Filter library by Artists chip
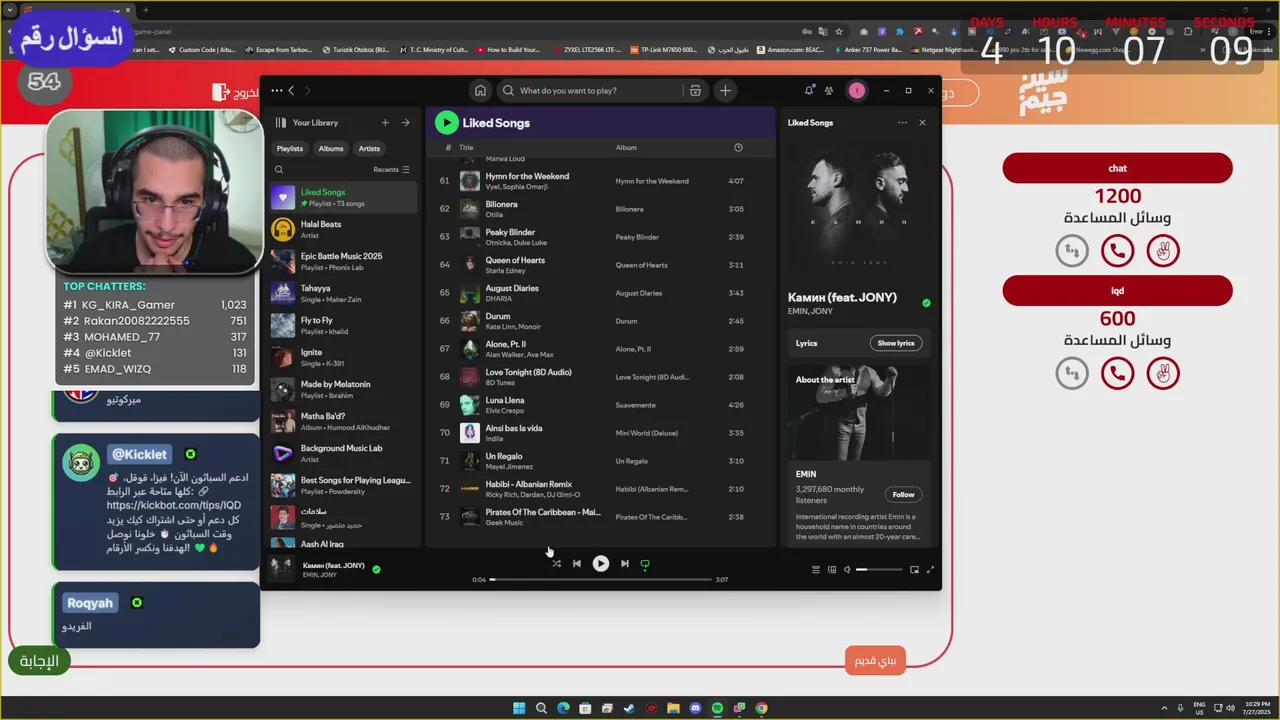The image size is (1280, 720). 369,149
